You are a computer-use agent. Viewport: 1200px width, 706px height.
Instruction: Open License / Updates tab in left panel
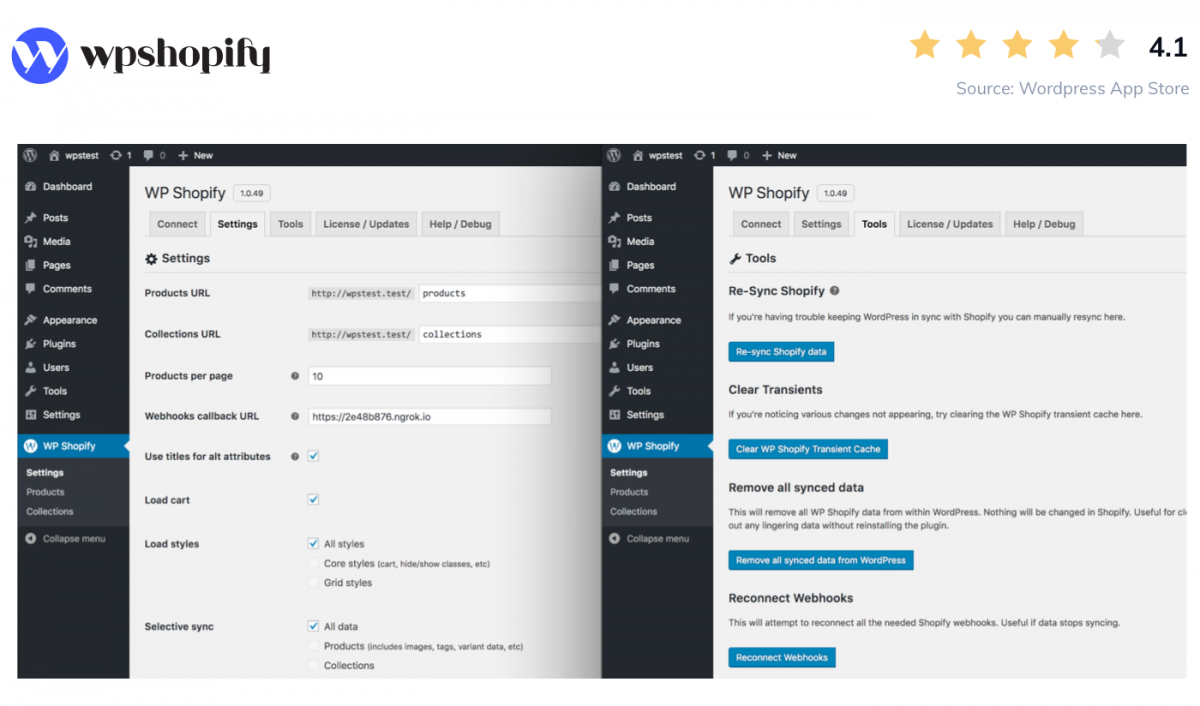pyautogui.click(x=366, y=224)
